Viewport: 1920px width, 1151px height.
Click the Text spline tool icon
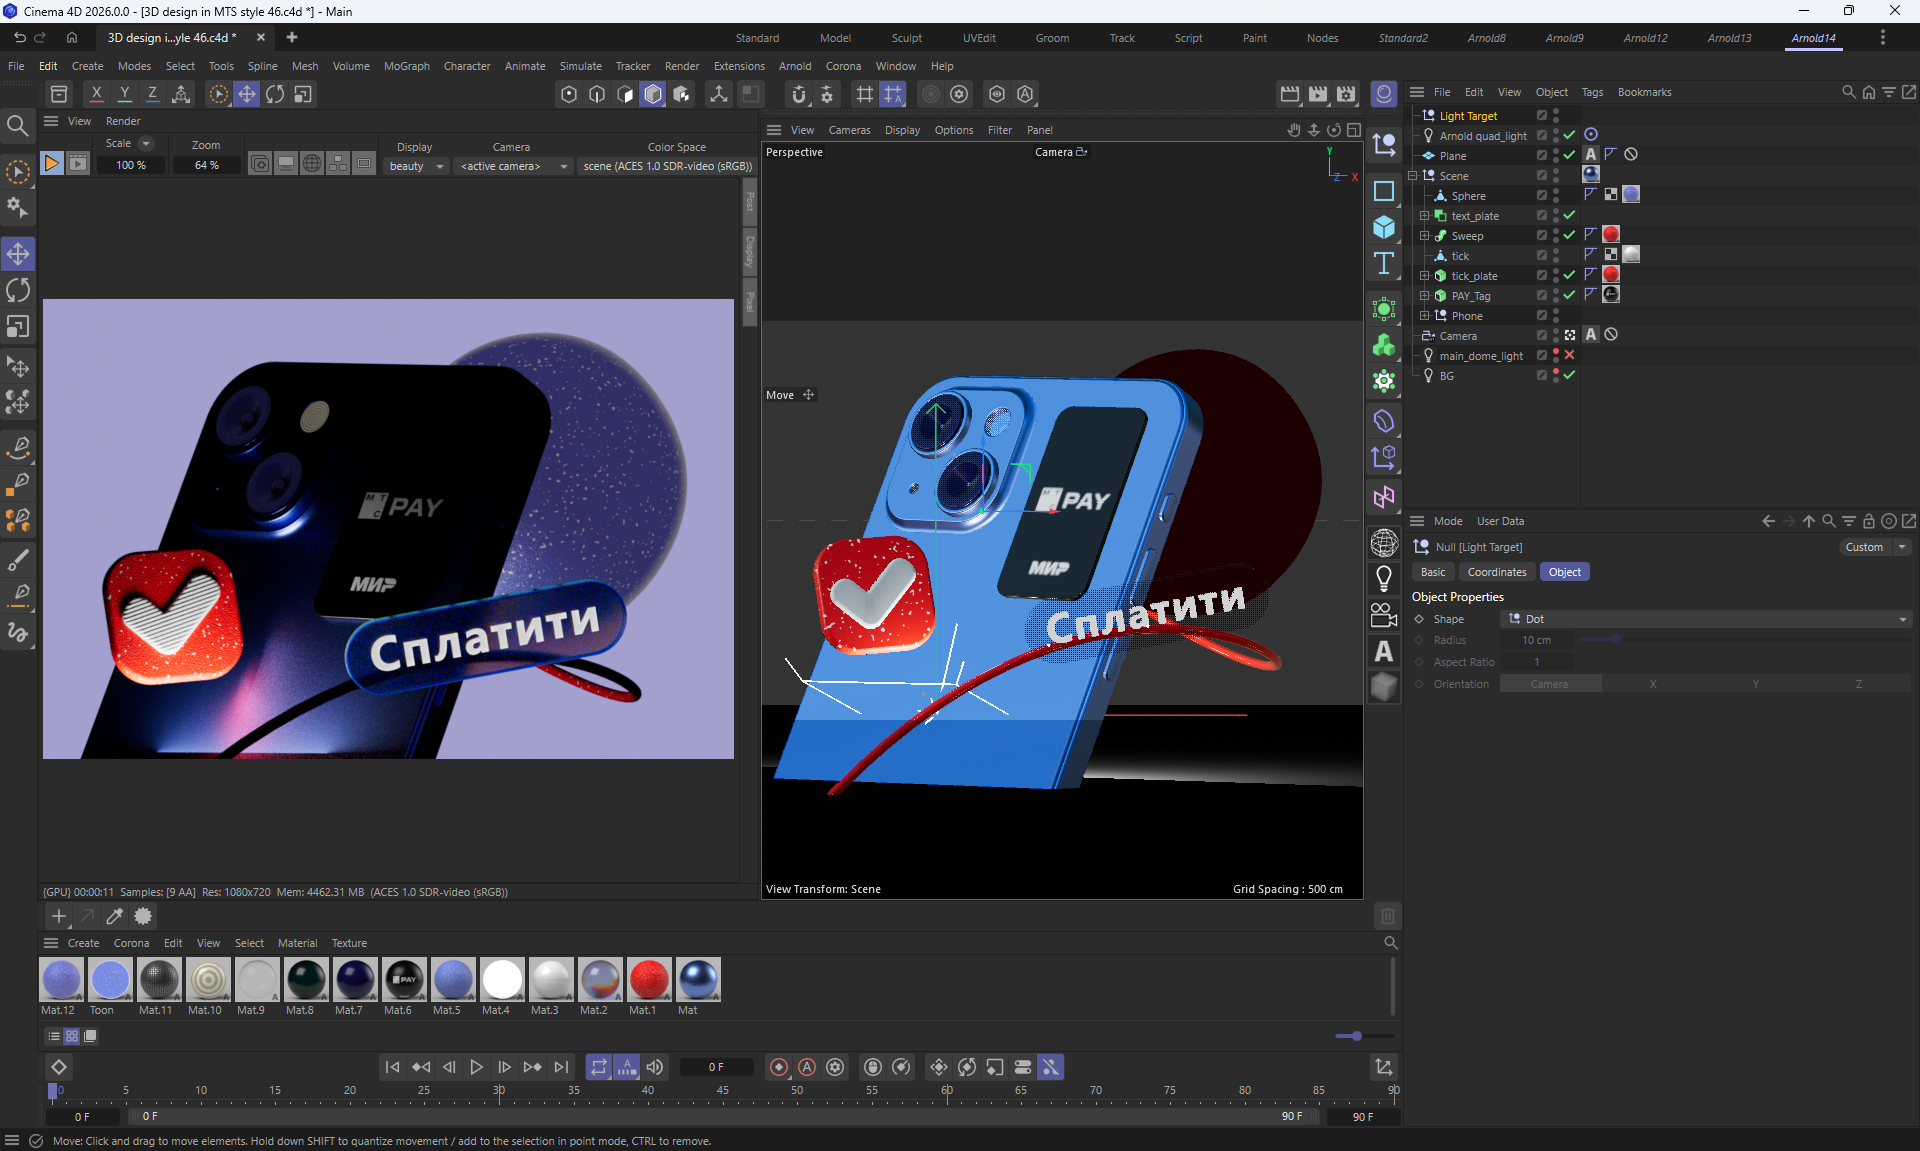click(1384, 264)
